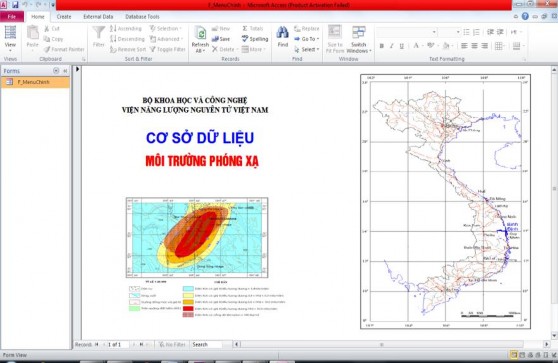Click No Filter indicator
This screenshot has width=558, height=363.
point(172,344)
